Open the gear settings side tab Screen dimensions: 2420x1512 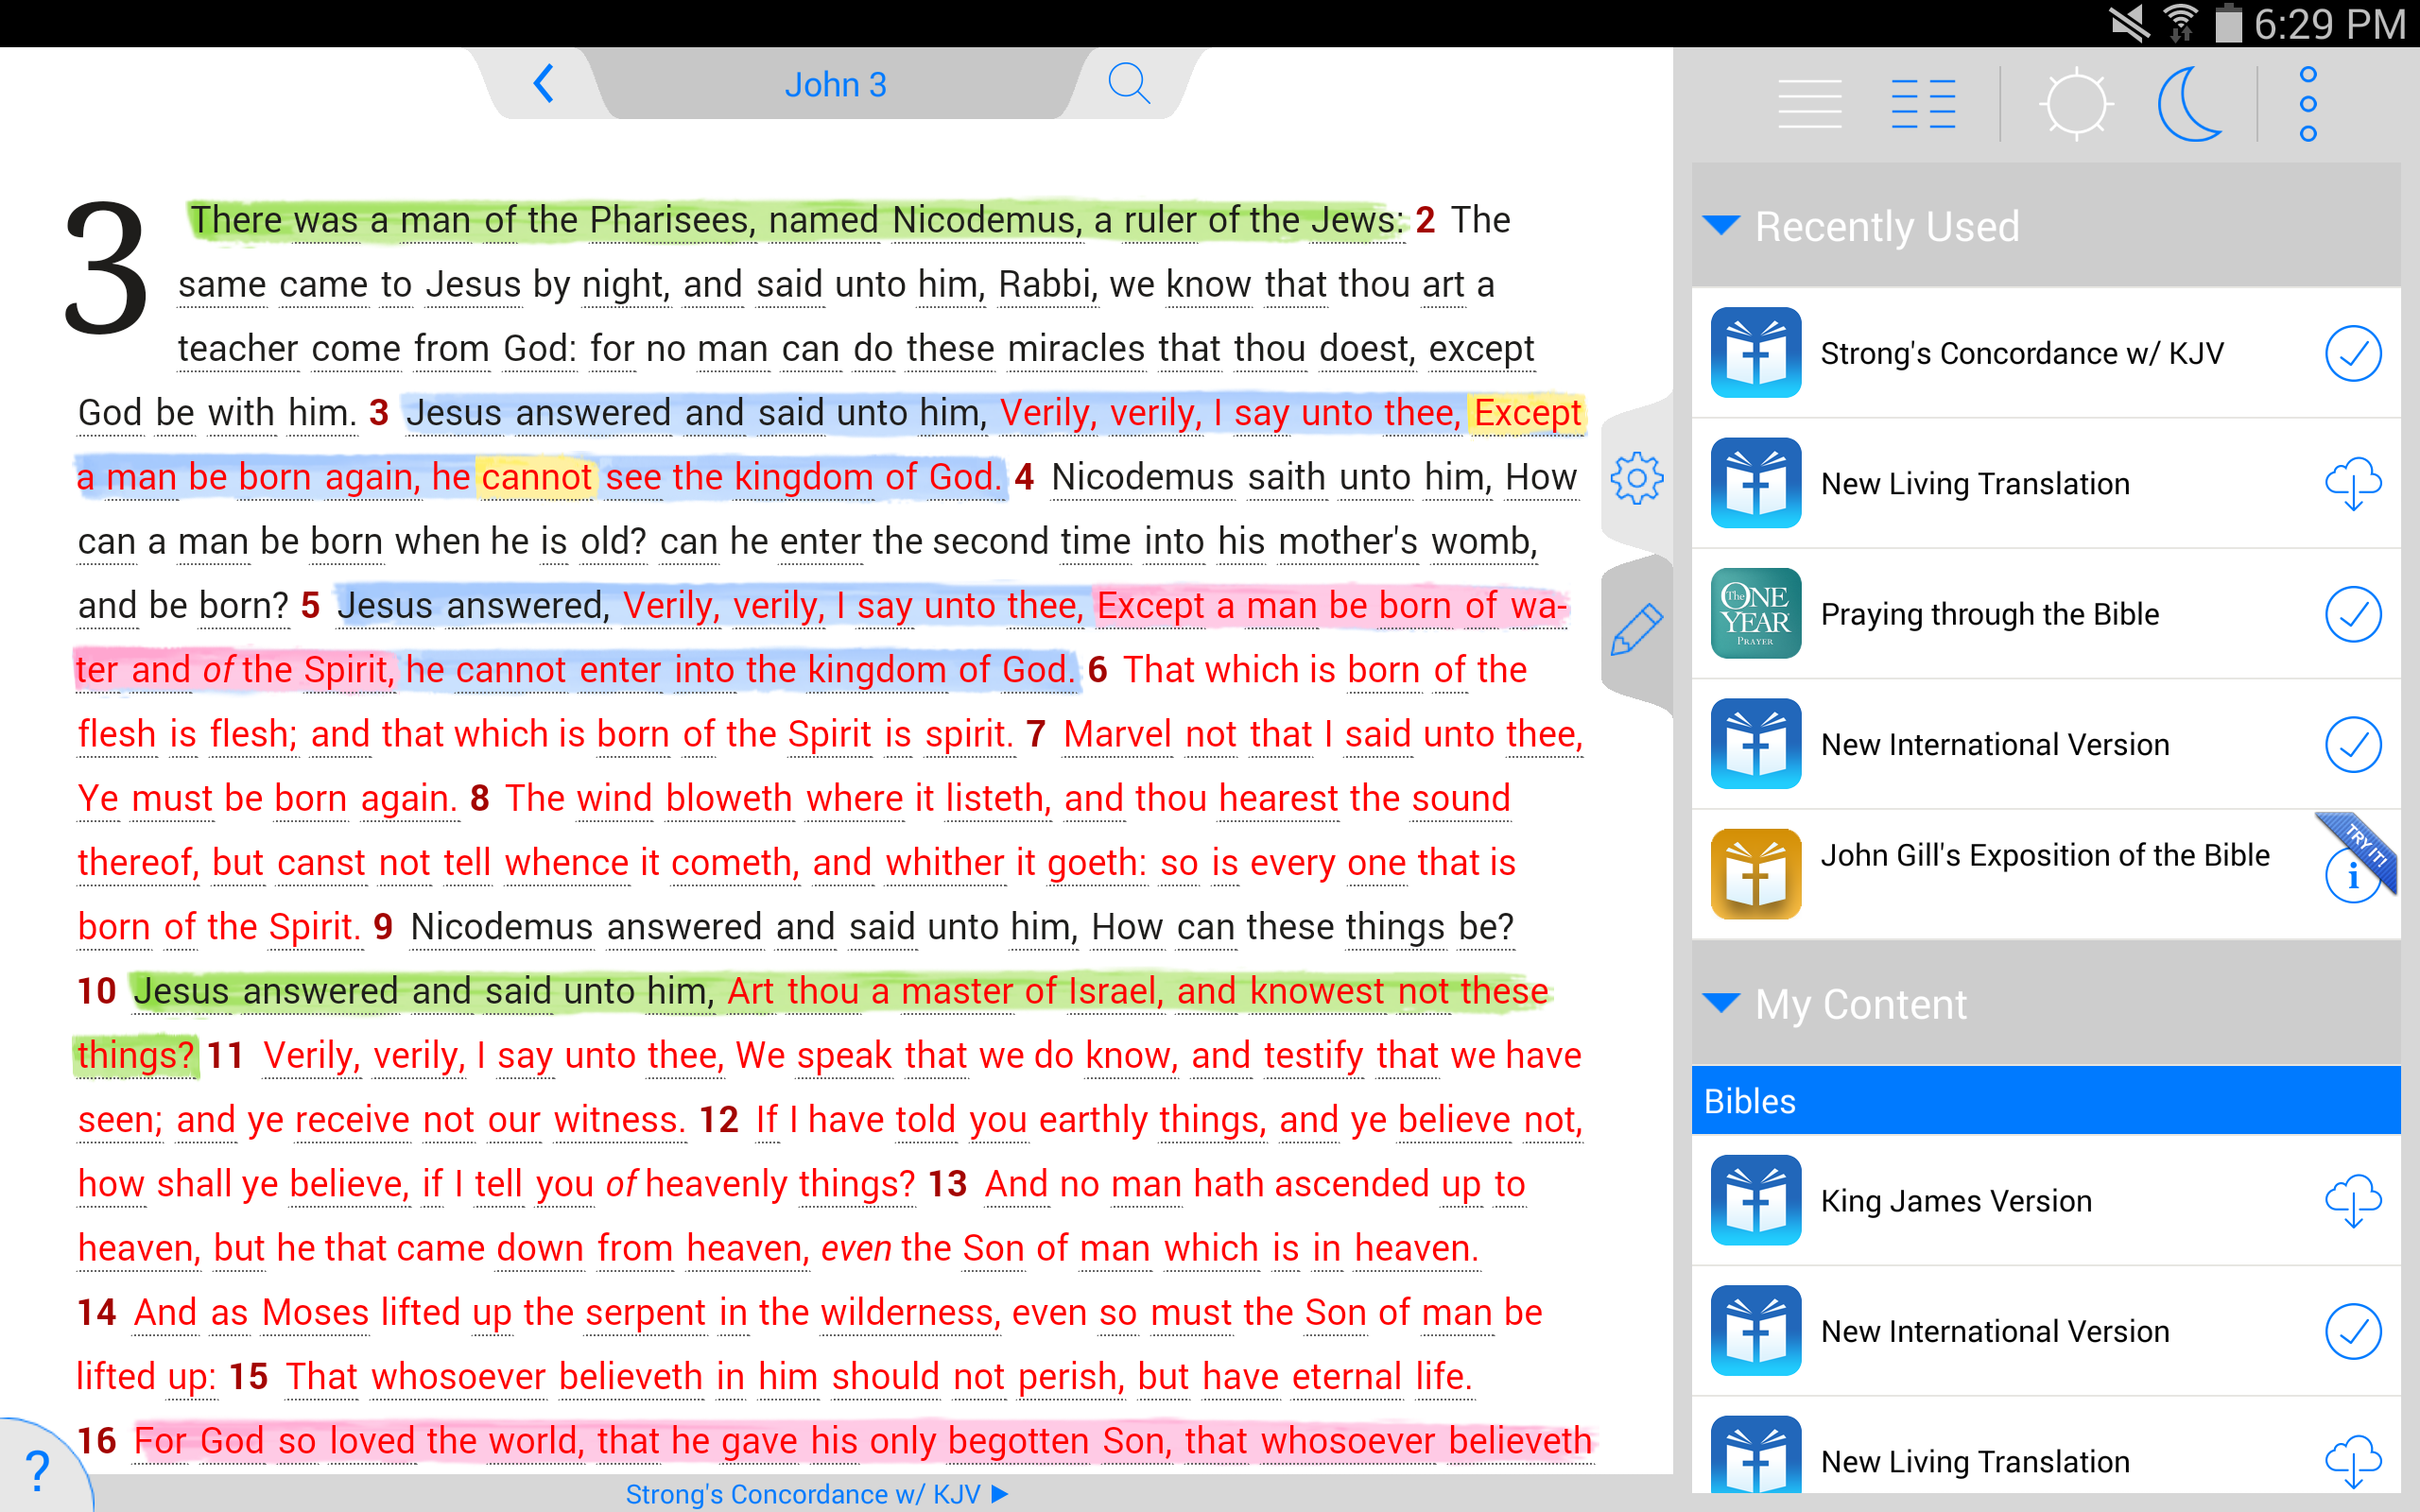(x=1636, y=478)
